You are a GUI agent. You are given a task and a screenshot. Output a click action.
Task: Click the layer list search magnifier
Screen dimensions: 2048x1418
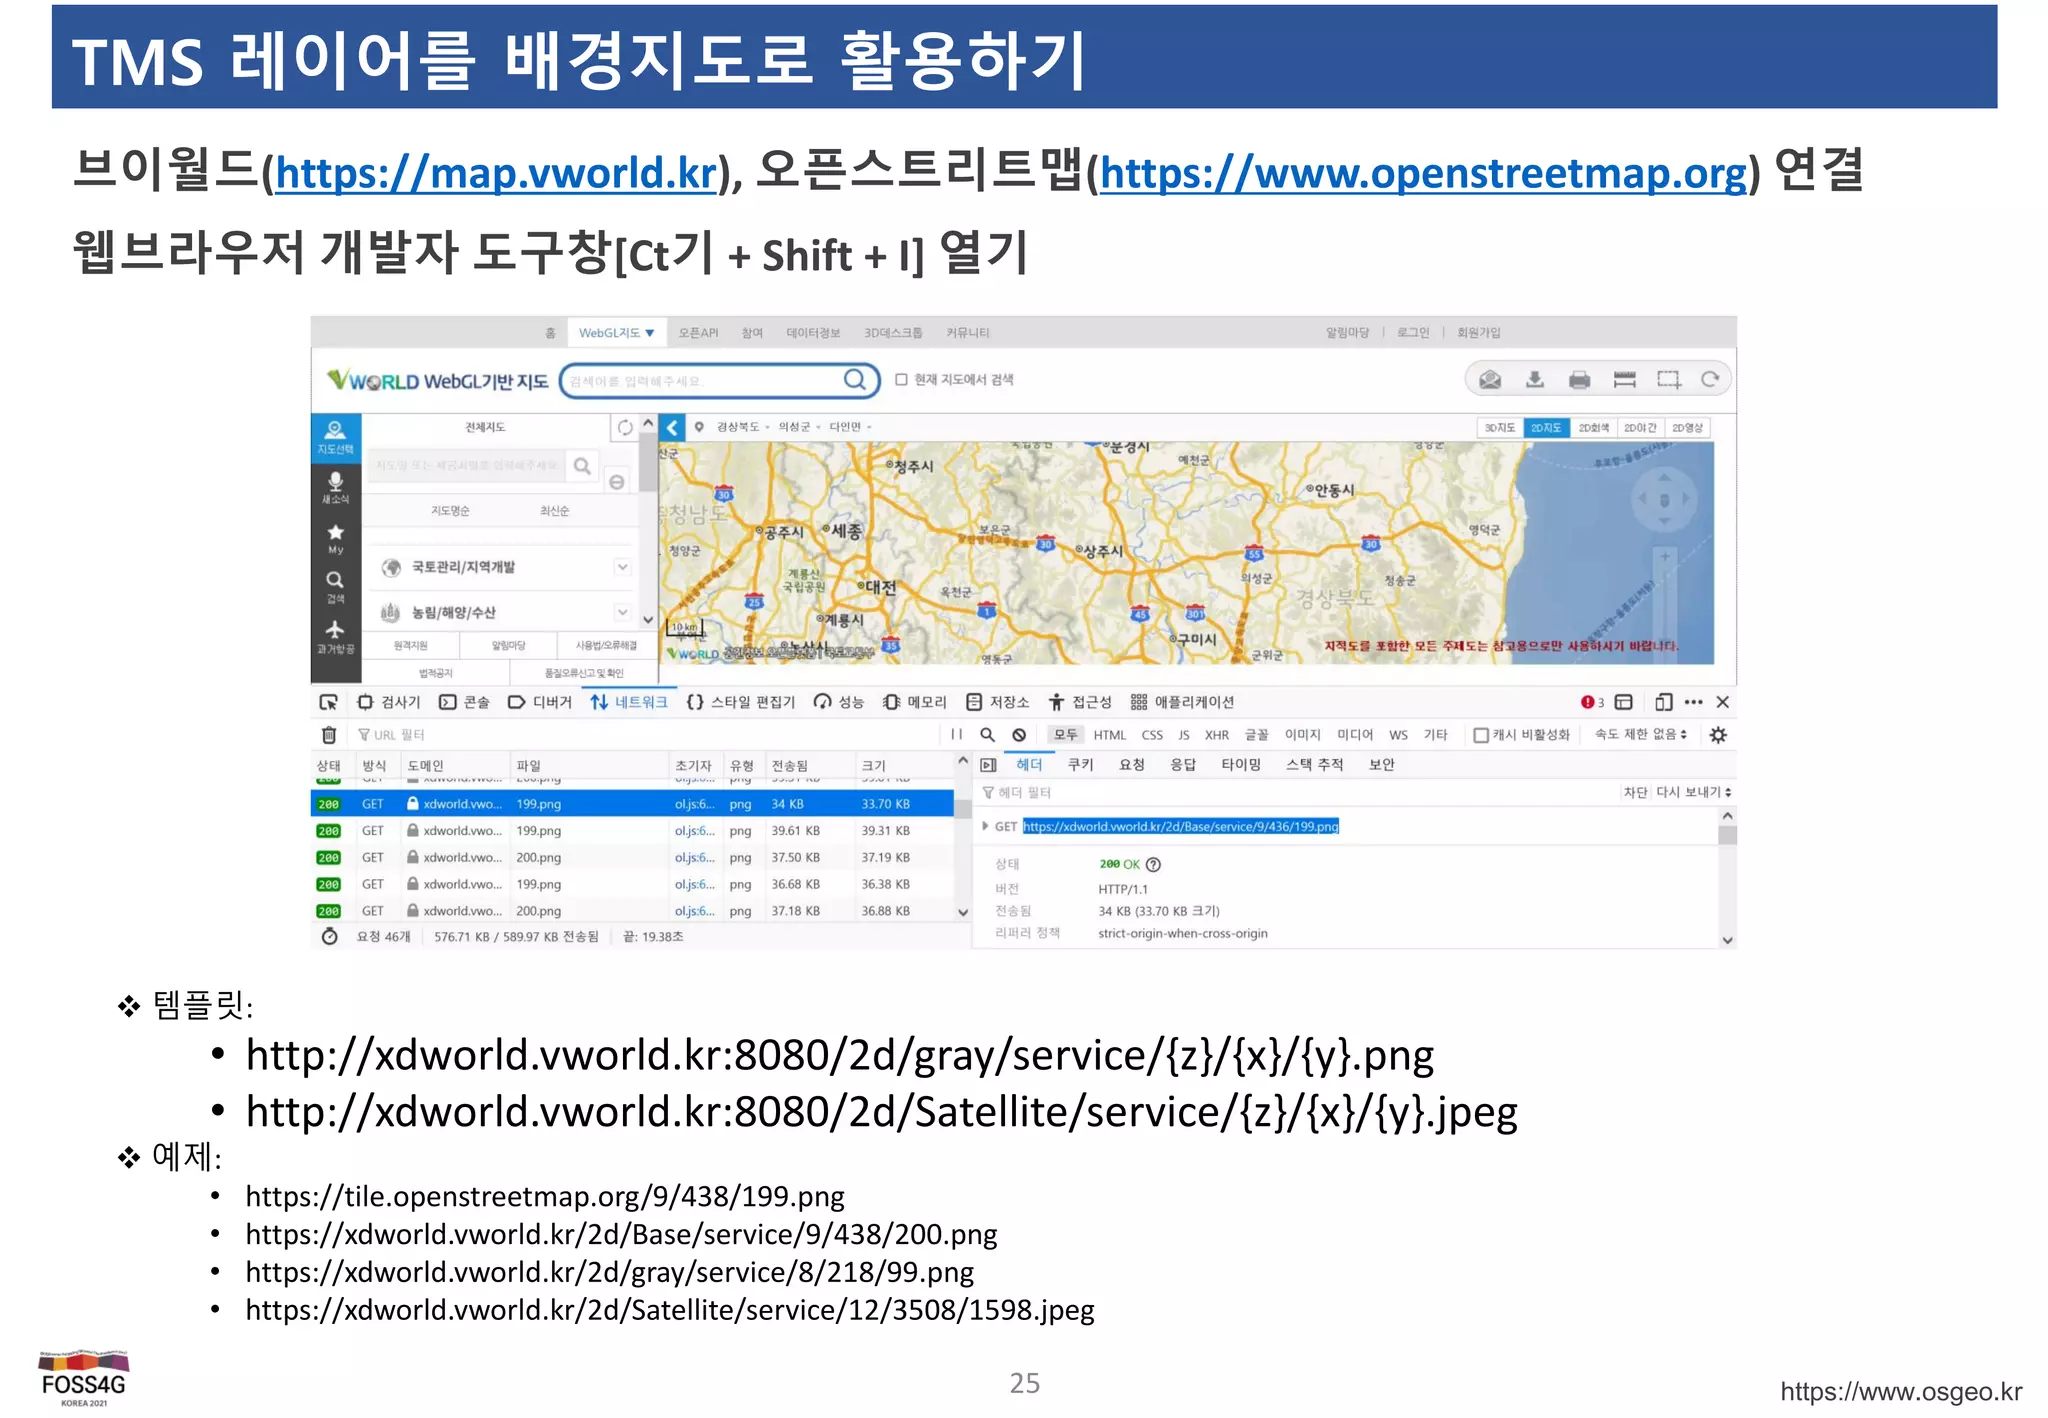tap(582, 465)
